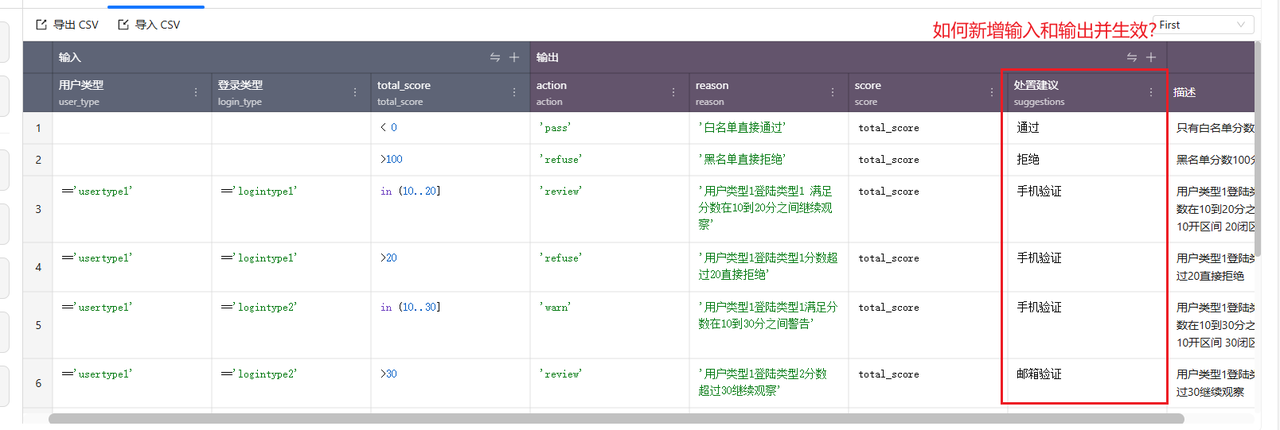Click 导出 CSV to export the table
This screenshot has width=1280, height=430.
[x=67, y=25]
